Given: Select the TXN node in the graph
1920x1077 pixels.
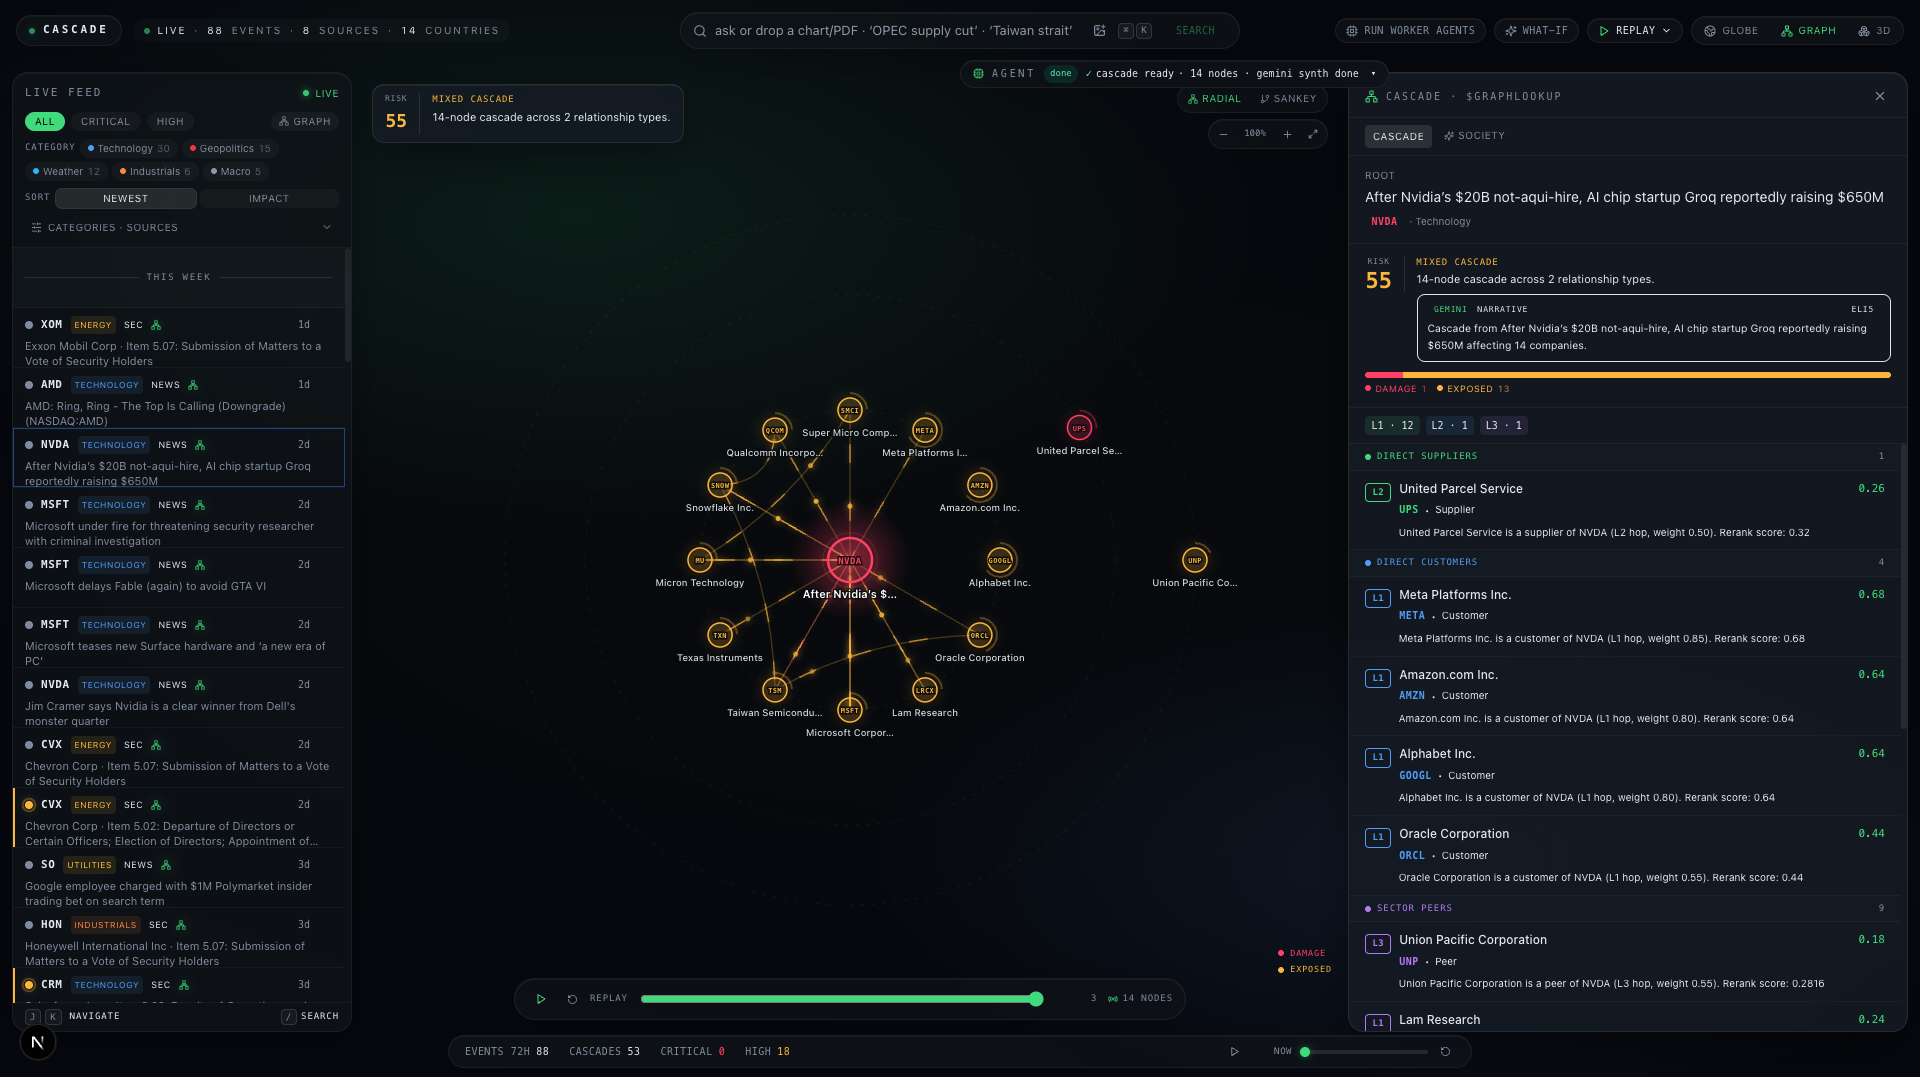Looking at the screenshot, I should [720, 635].
